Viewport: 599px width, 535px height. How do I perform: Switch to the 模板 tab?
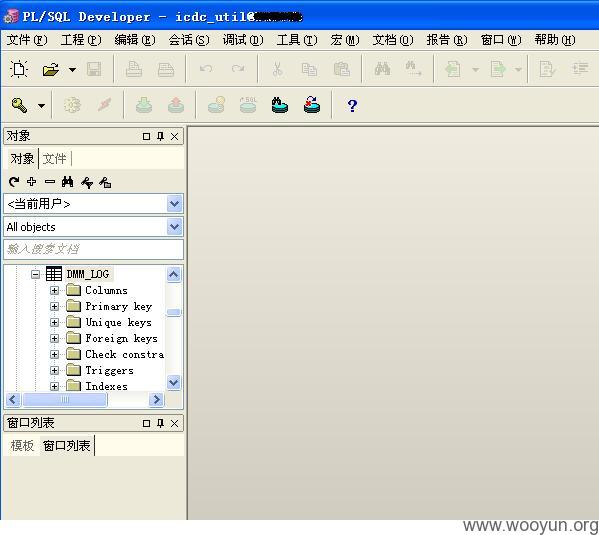click(23, 446)
